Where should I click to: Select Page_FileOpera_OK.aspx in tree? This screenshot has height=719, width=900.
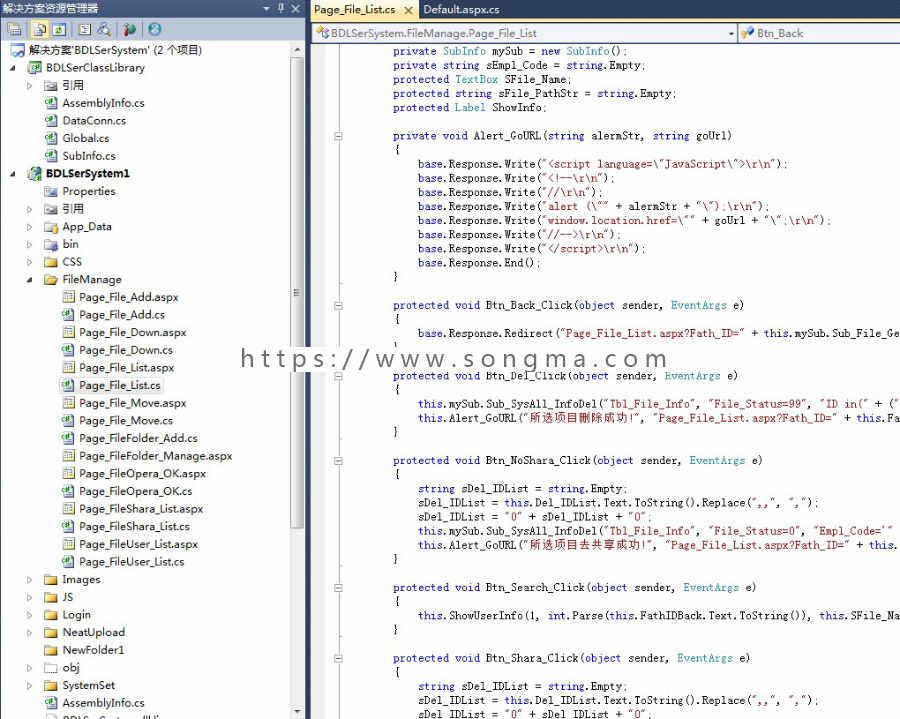pos(142,473)
